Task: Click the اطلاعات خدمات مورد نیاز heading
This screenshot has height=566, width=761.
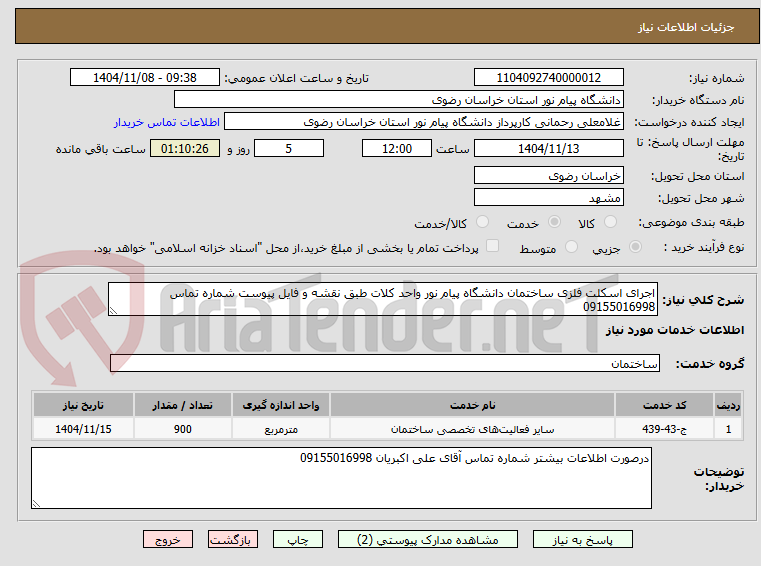Action: pos(675,330)
